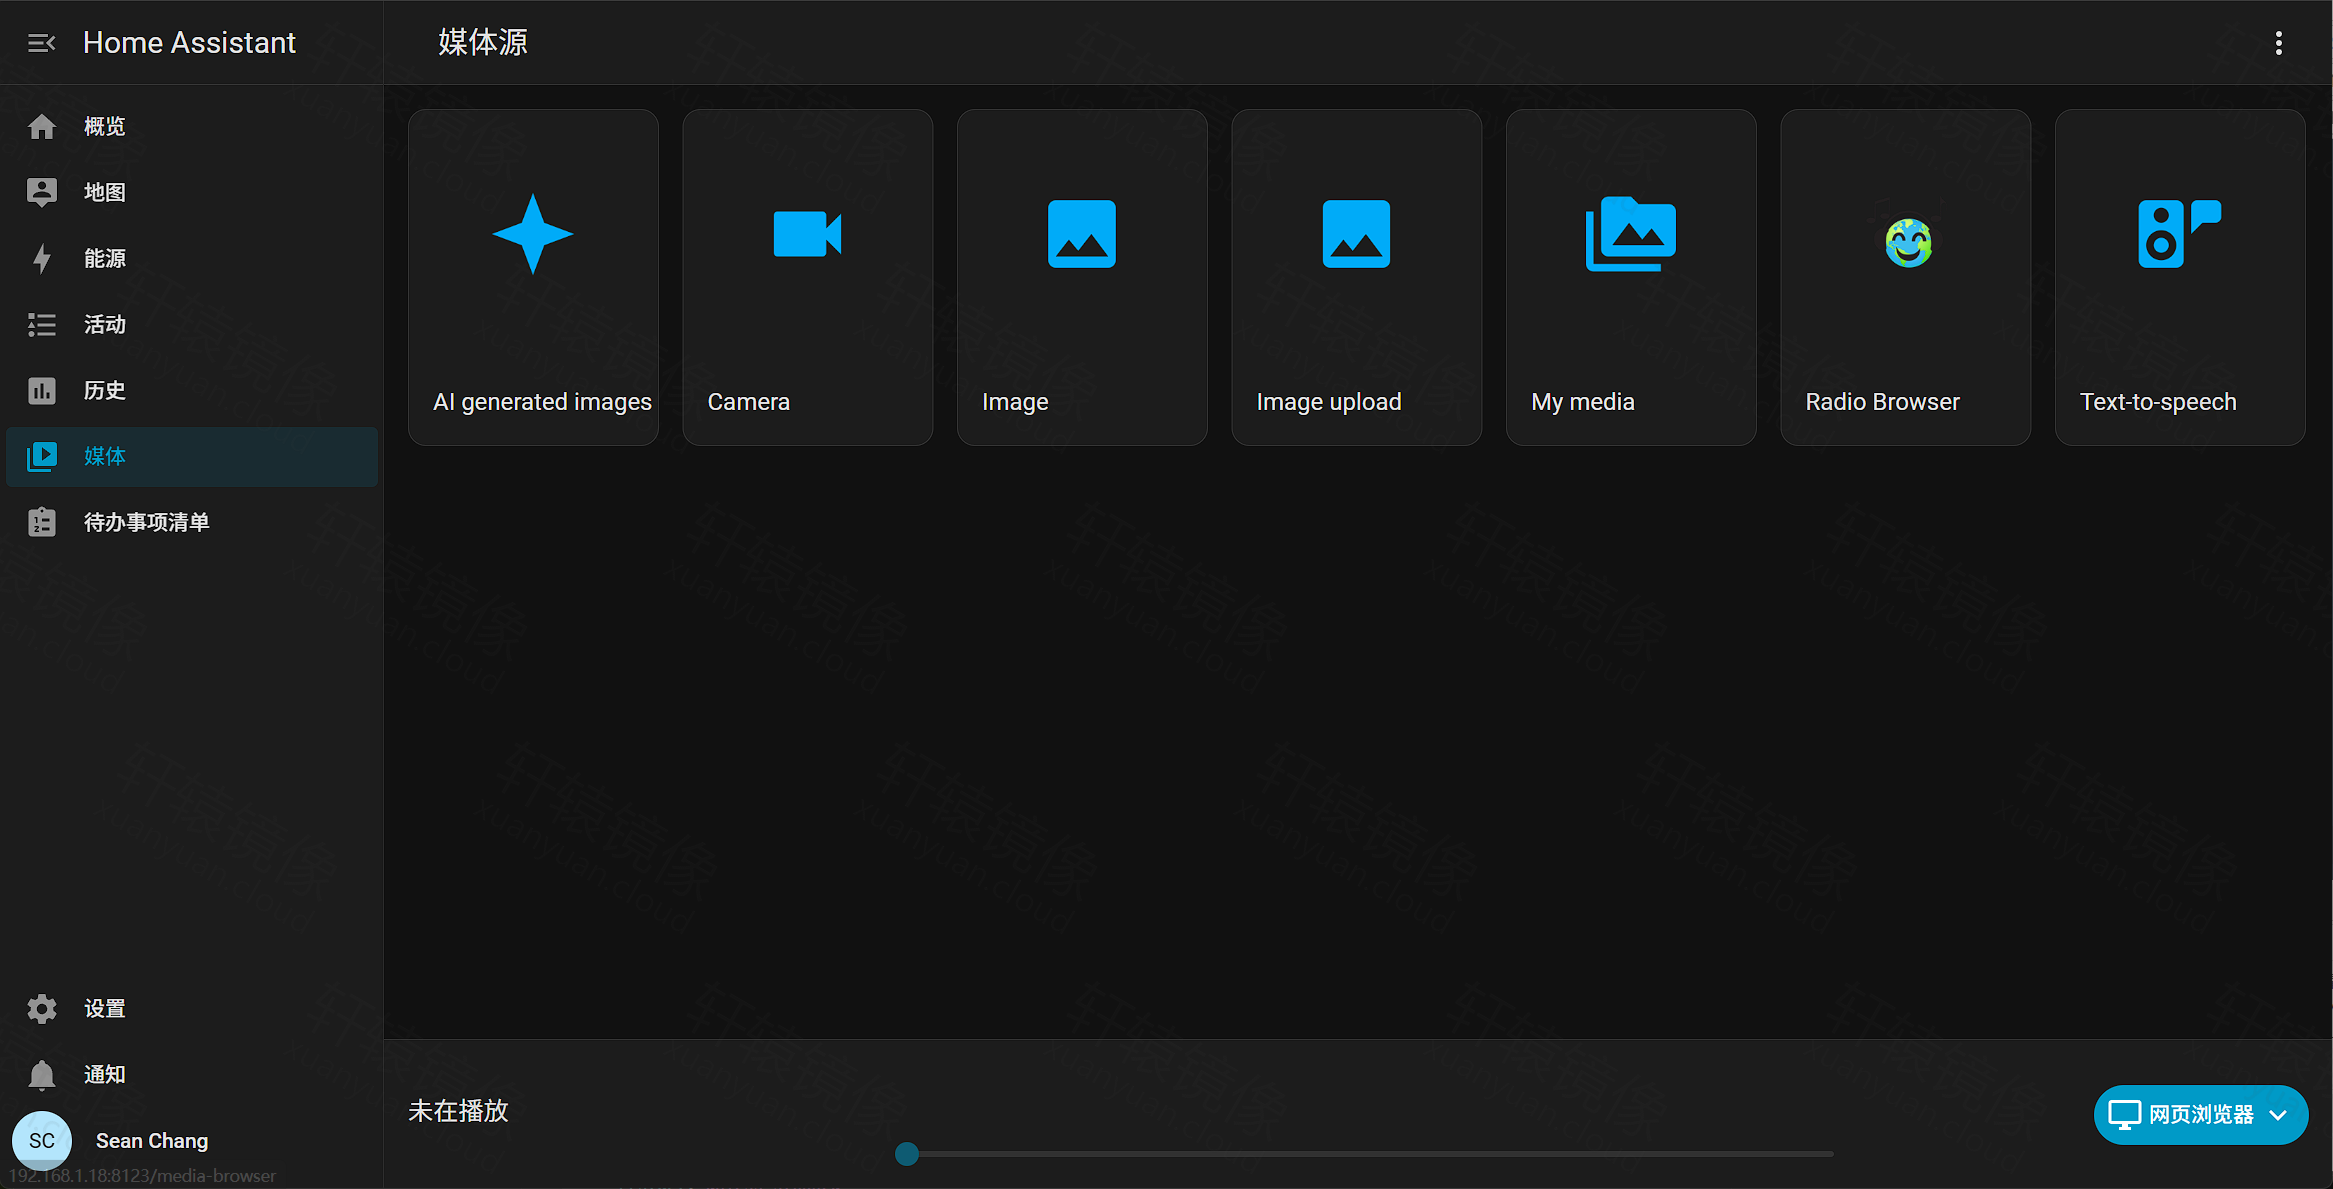
Task: Click the gear icon for 设置
Action: [x=42, y=1008]
